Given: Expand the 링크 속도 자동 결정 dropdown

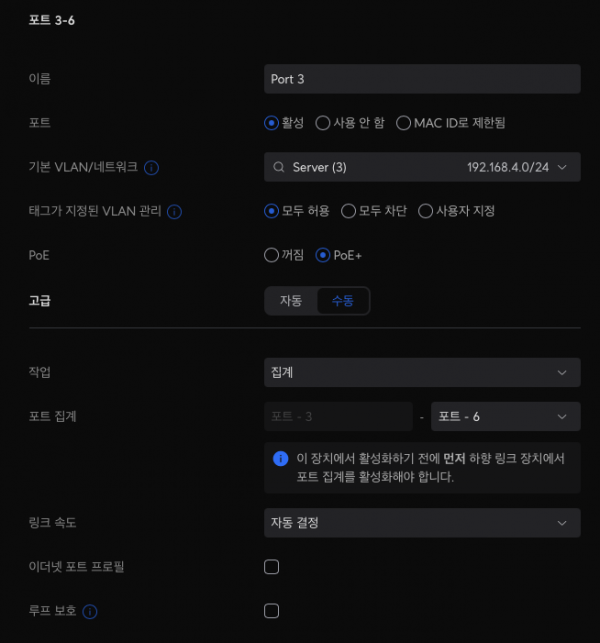Looking at the screenshot, I should click(422, 522).
